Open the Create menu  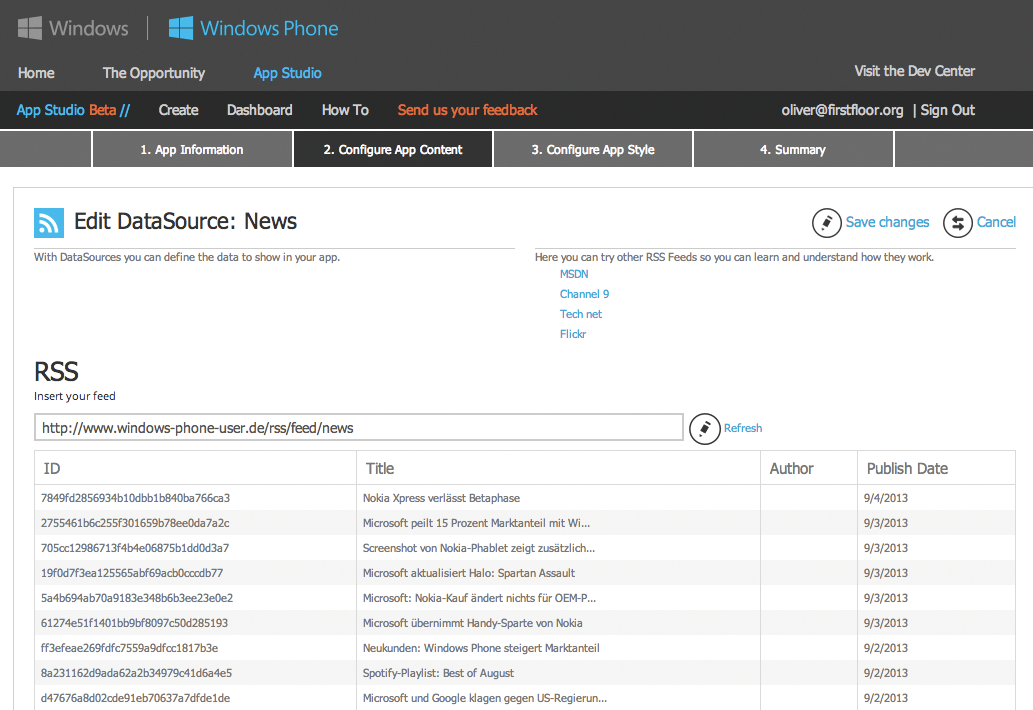click(179, 110)
